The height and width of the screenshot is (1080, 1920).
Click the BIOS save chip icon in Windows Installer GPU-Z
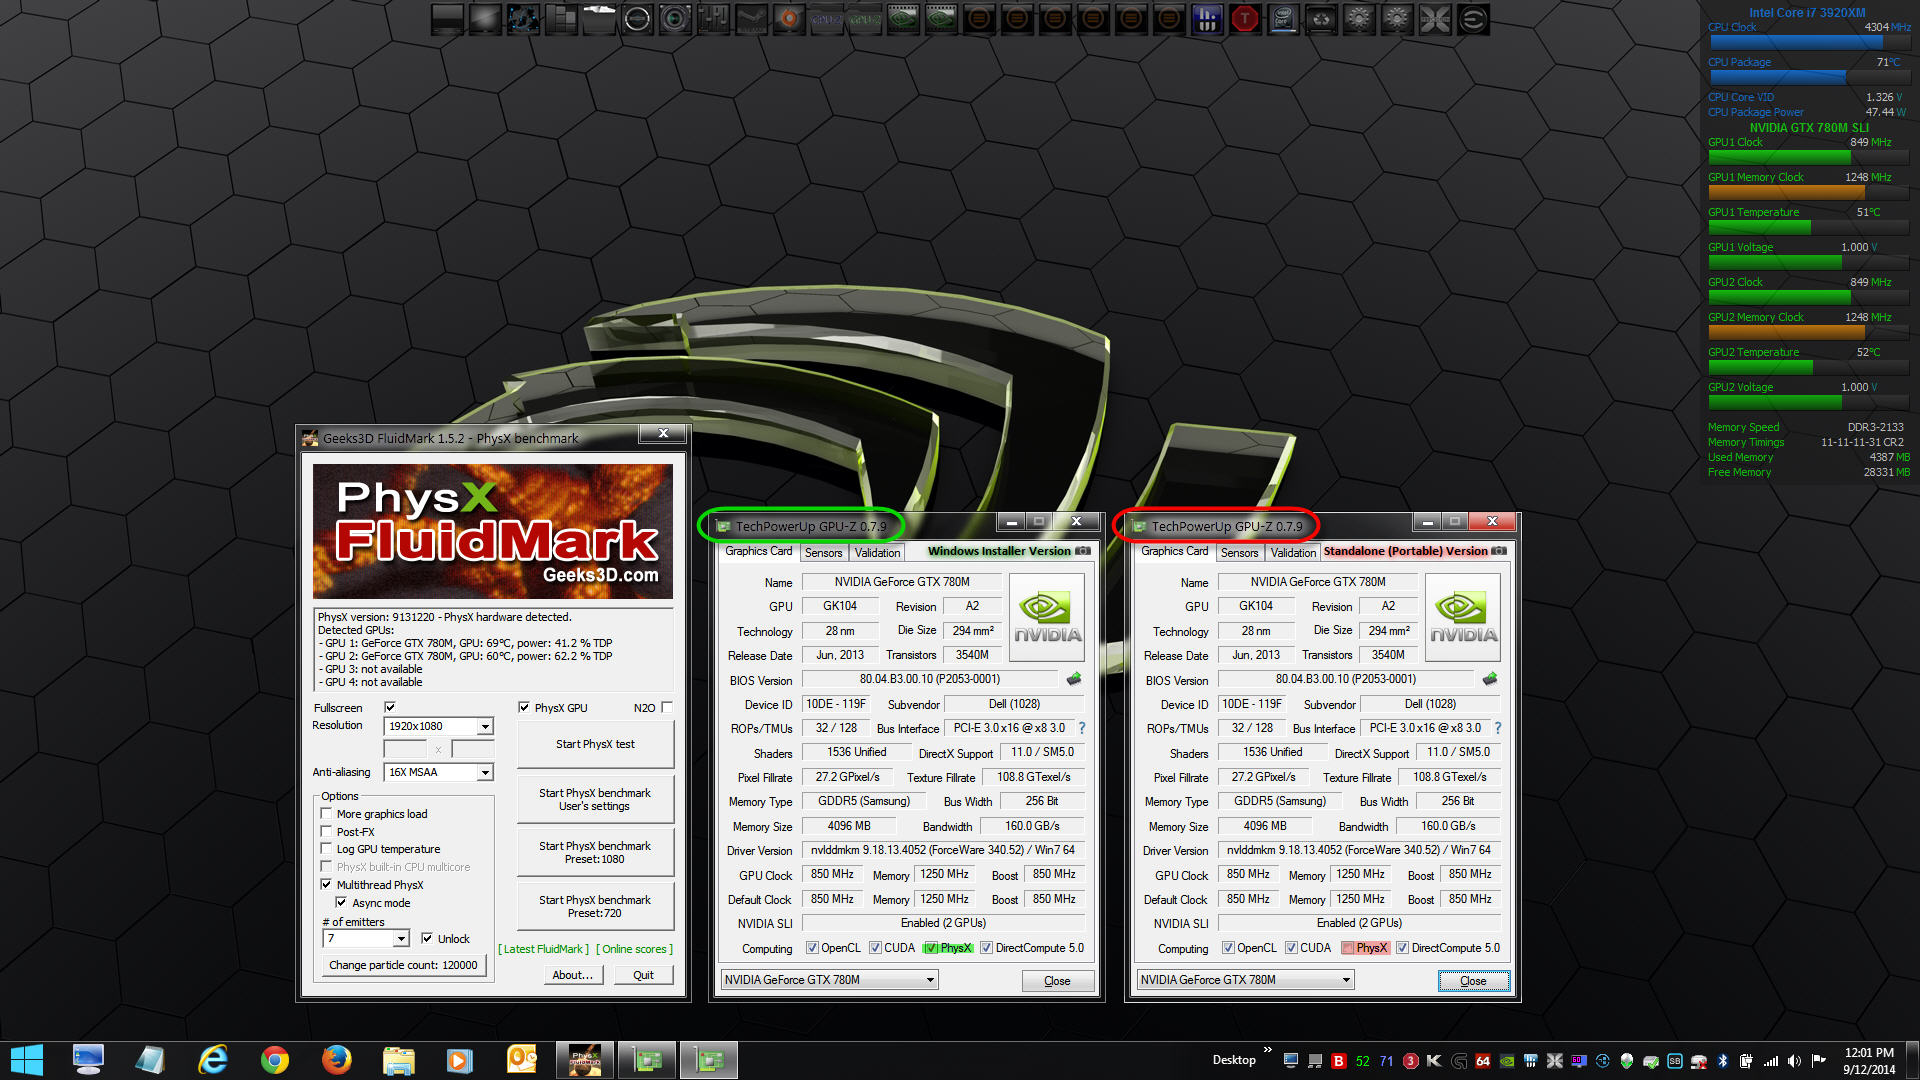1074,679
